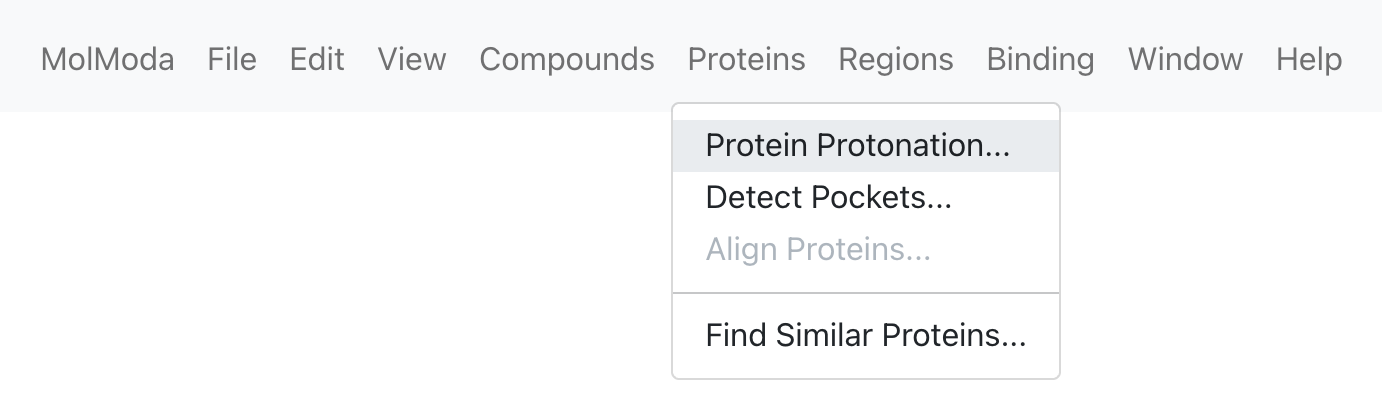Switch to the Regions dropdown menu
The height and width of the screenshot is (404, 1382).
(x=896, y=59)
